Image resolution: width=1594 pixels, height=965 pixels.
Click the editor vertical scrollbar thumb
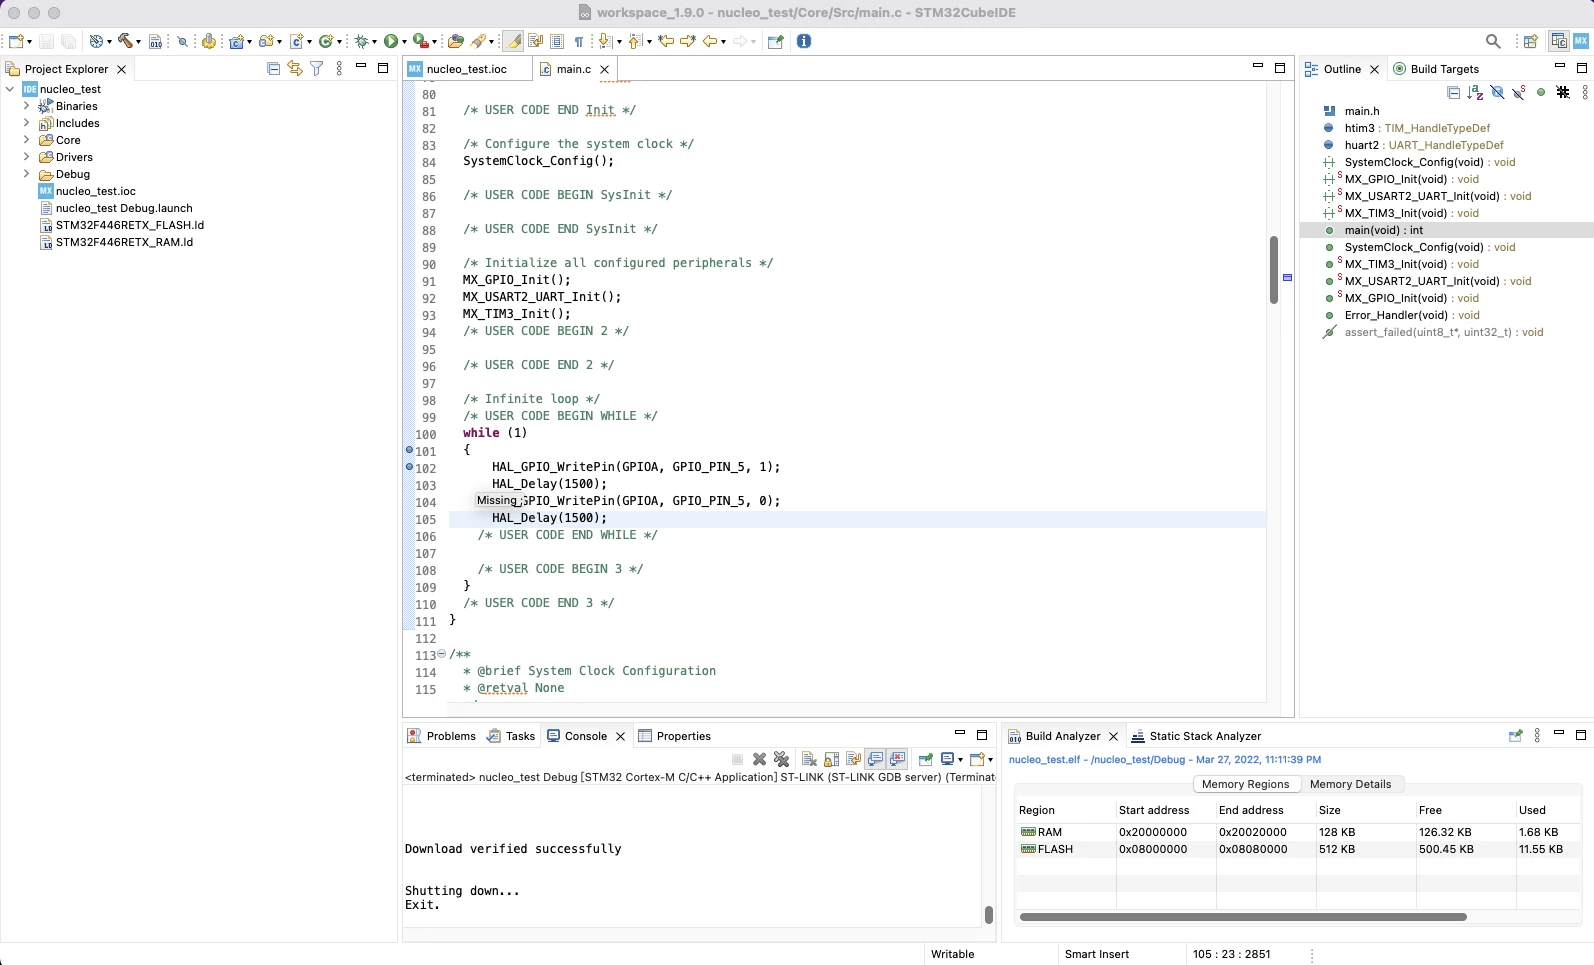(x=1274, y=270)
